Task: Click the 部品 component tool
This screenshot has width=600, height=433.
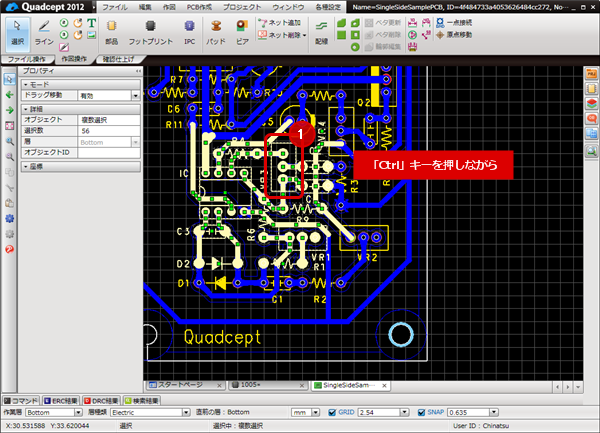Action: (111, 33)
